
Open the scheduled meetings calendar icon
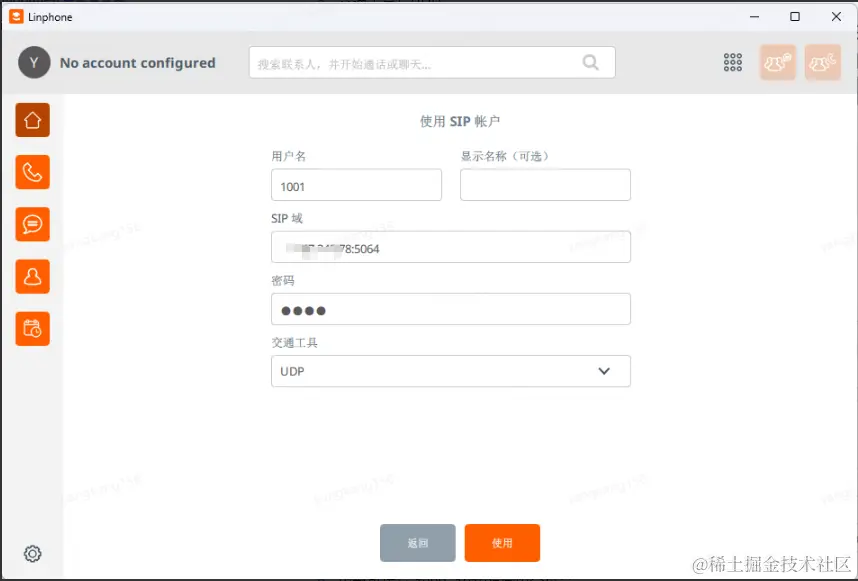click(32, 329)
